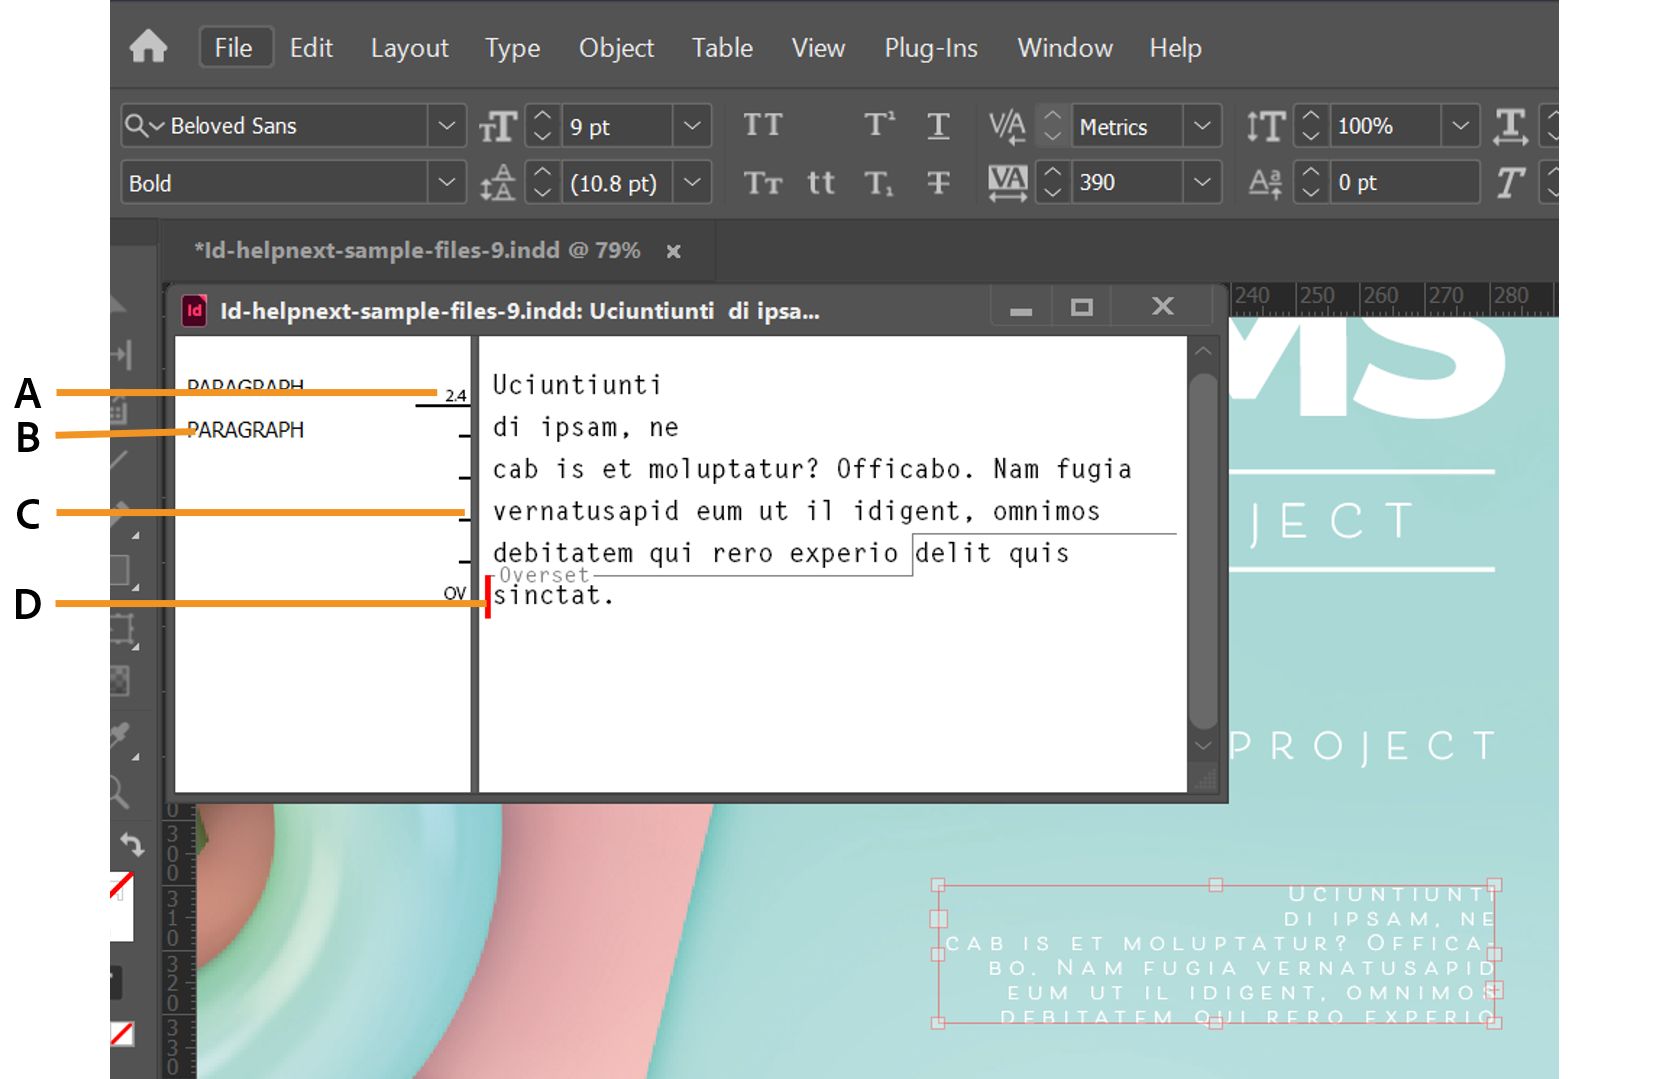Click the InDesign icon in Story Editor title bar
Screen dimensions: 1670x1079
(195, 311)
